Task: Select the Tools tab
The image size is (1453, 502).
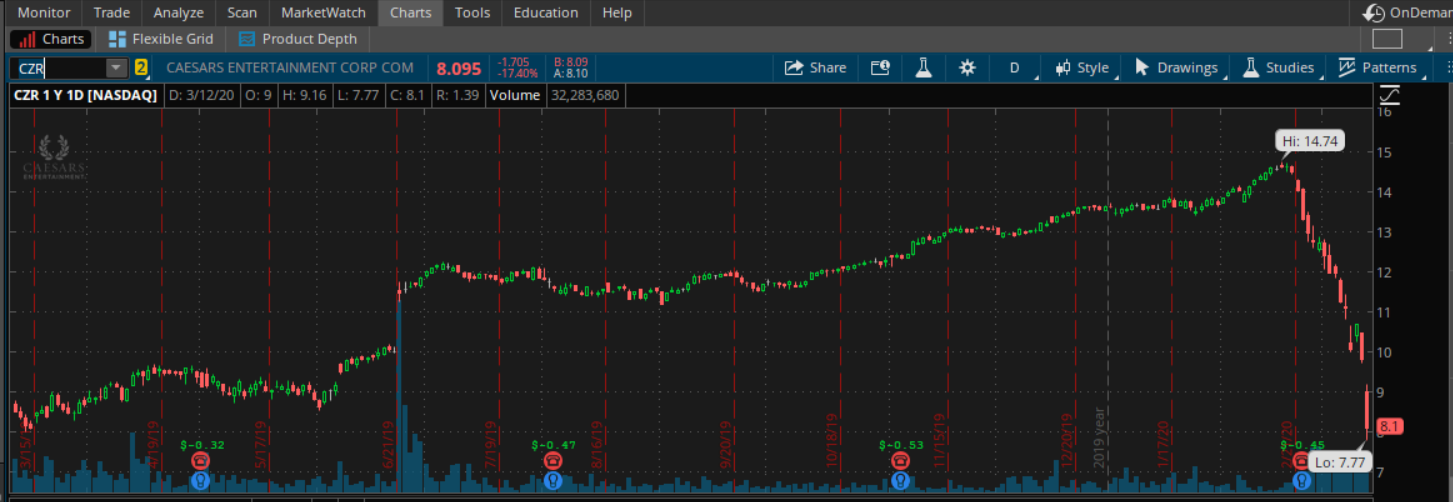Action: coord(472,13)
